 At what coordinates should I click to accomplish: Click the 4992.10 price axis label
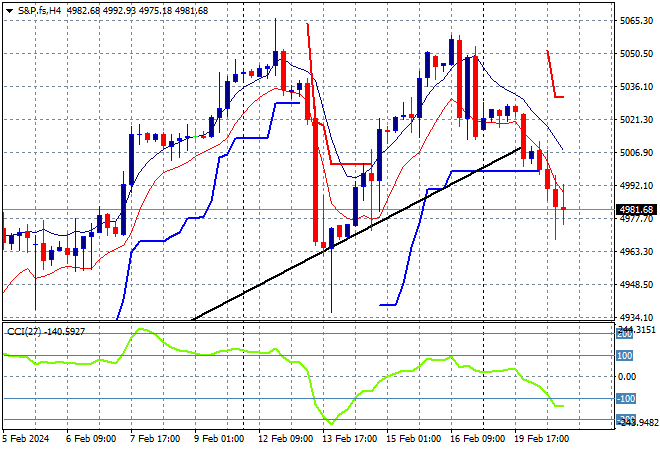636,186
